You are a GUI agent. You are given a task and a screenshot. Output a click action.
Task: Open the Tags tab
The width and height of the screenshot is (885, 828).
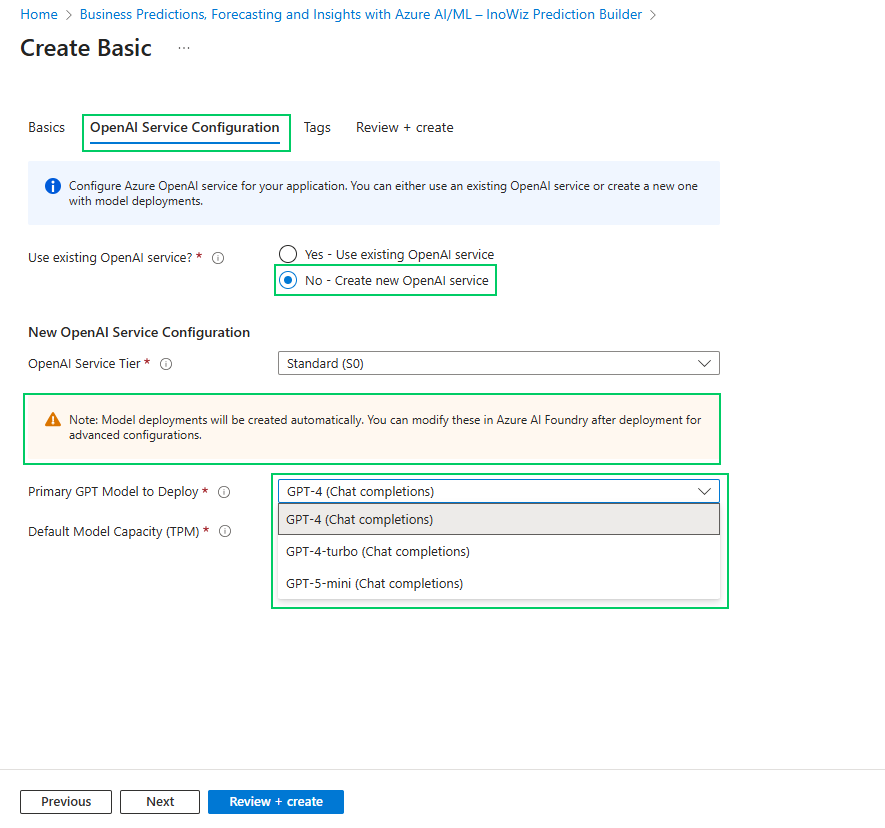[x=317, y=128]
